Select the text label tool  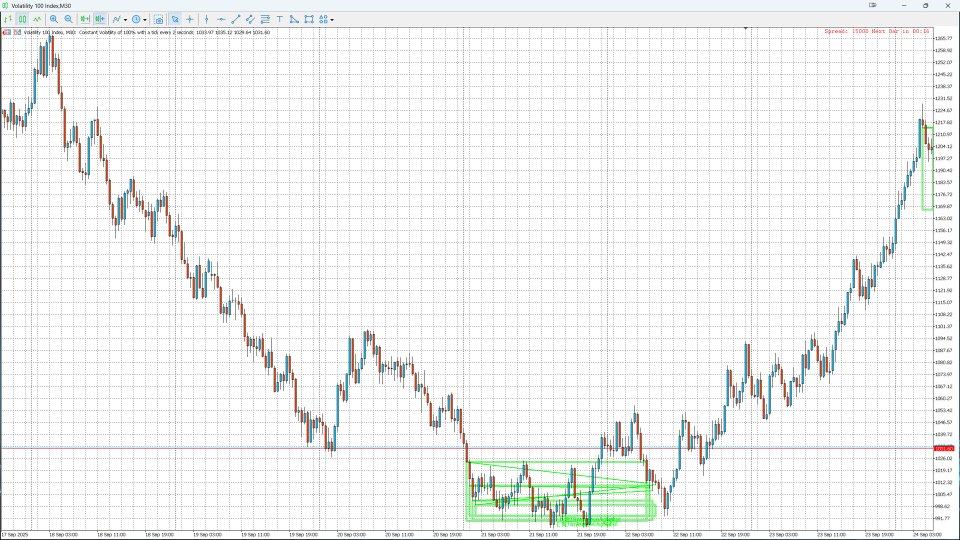(x=280, y=20)
